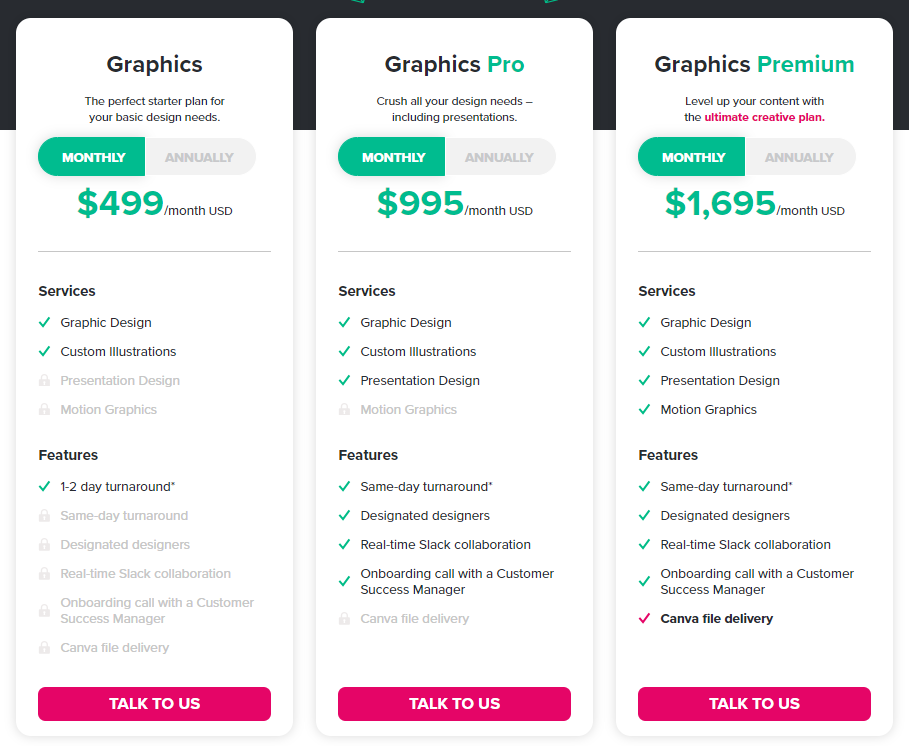The image size is (909, 746).
Task: Click the ultimate creative plan pink text
Action: point(764,117)
